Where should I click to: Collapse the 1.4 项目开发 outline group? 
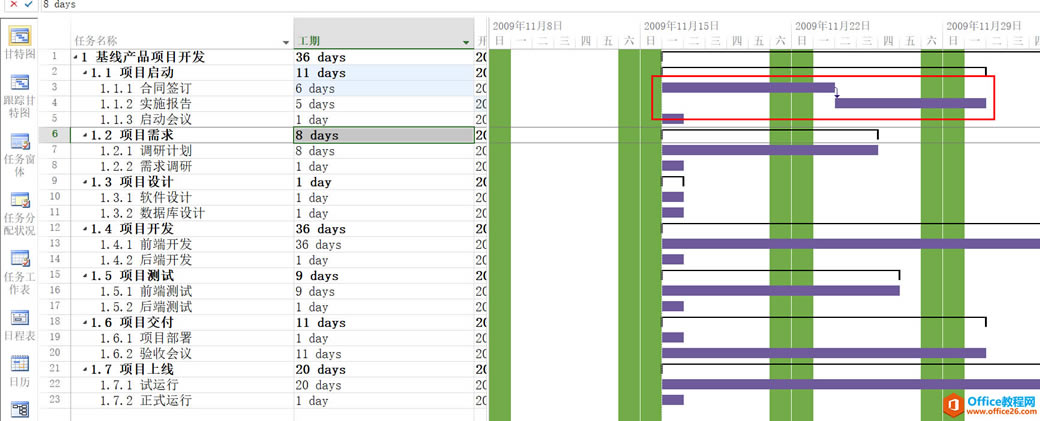click(84, 229)
